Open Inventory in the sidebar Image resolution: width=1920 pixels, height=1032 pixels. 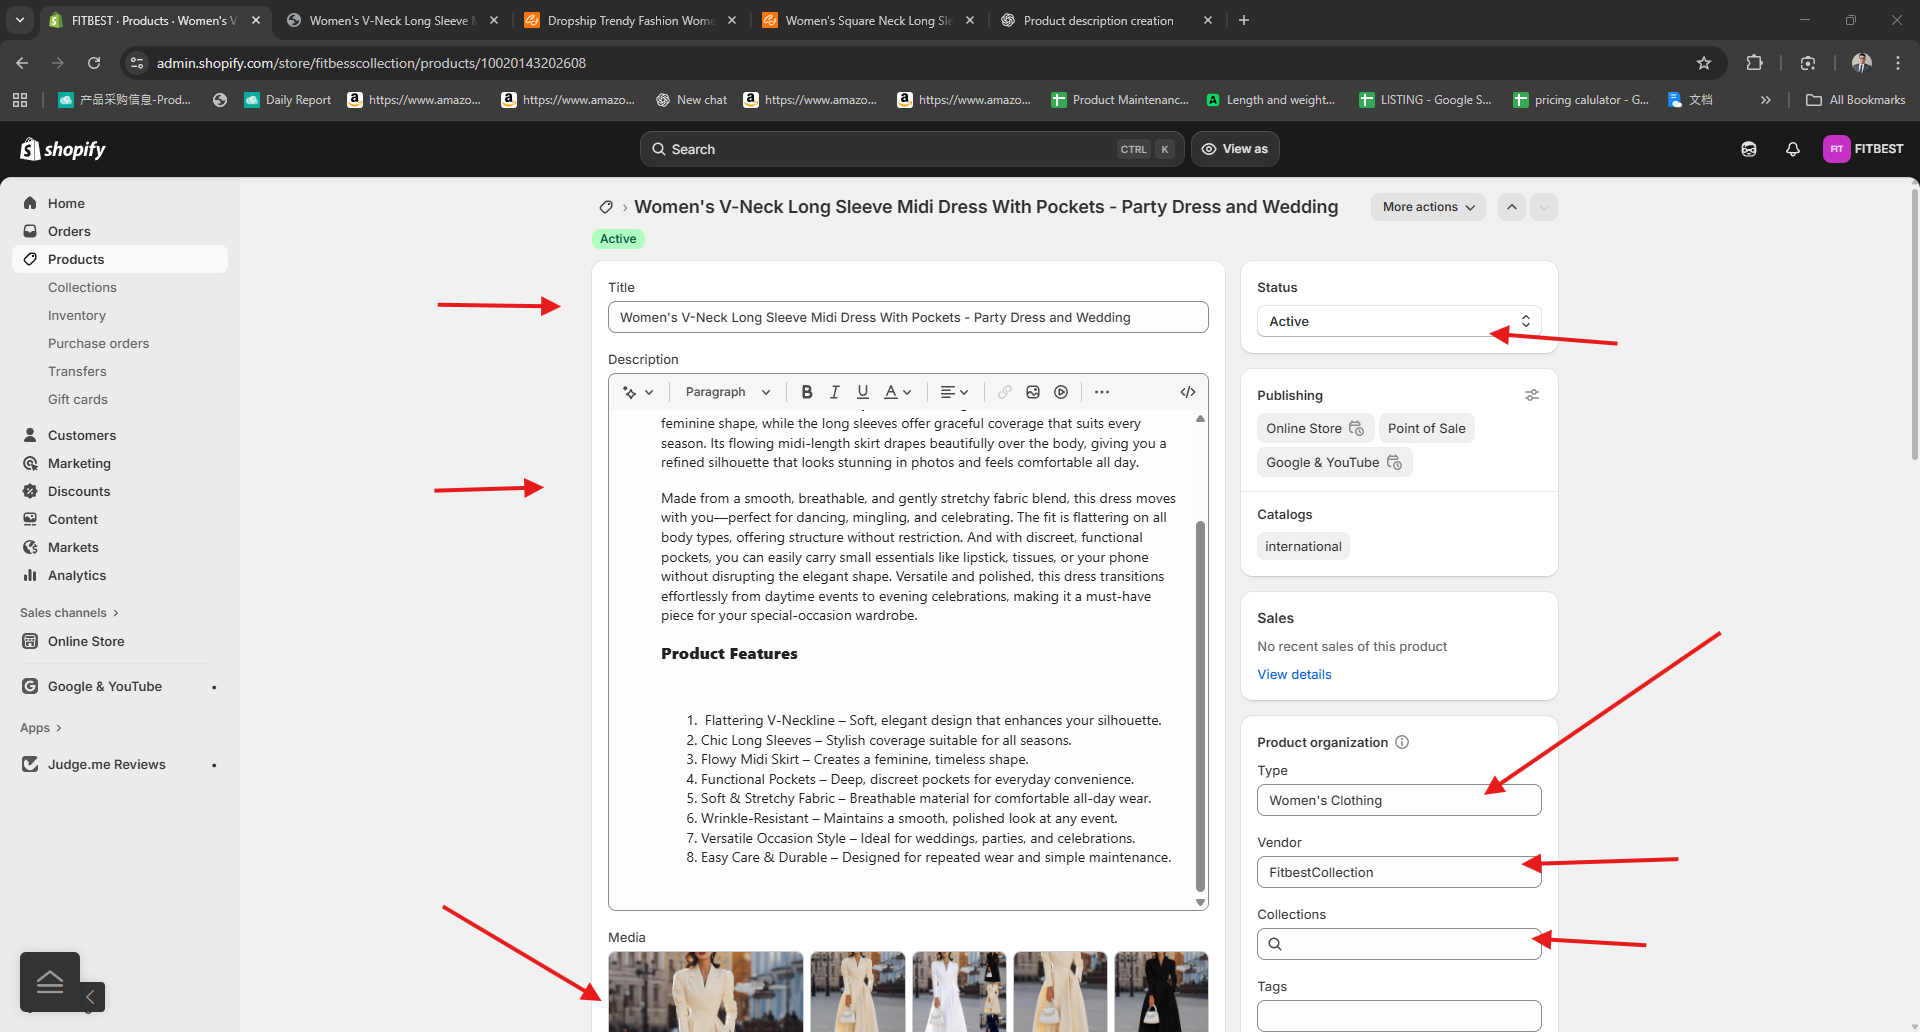77,315
